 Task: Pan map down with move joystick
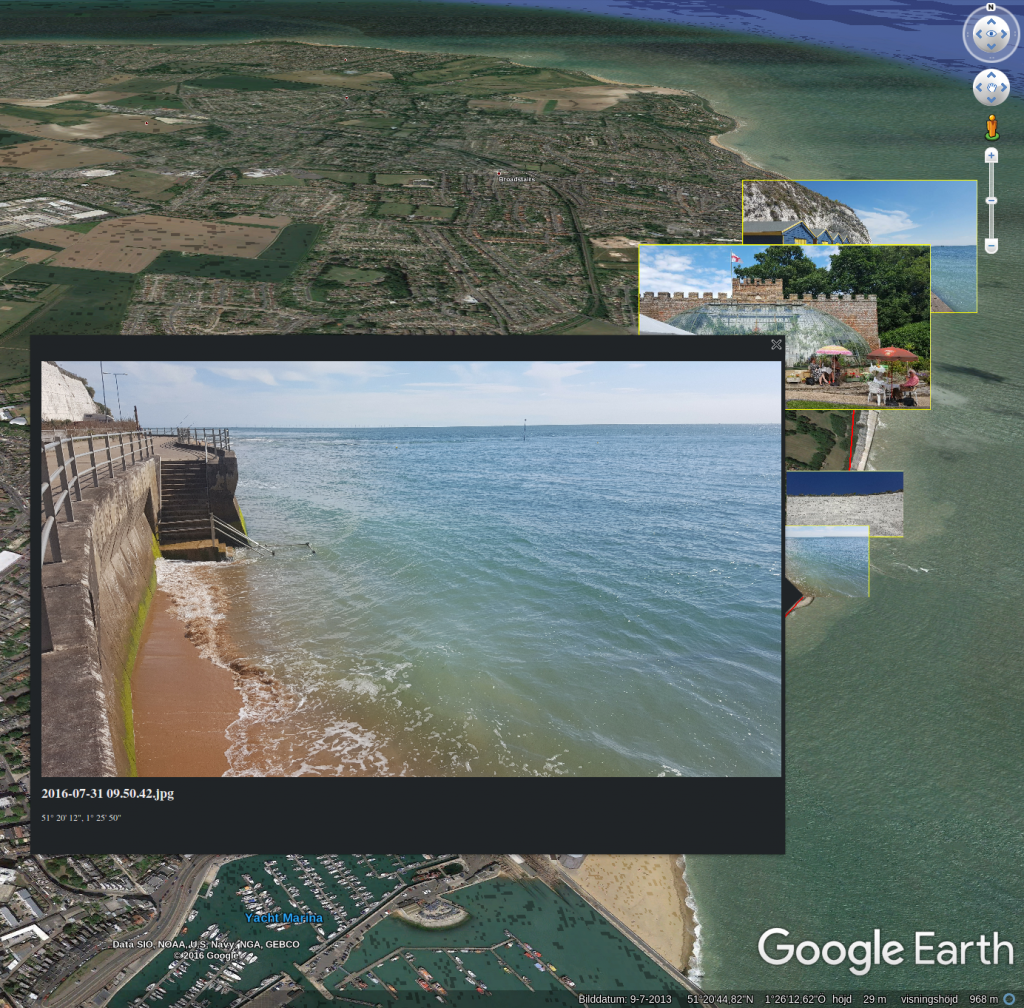(991, 100)
